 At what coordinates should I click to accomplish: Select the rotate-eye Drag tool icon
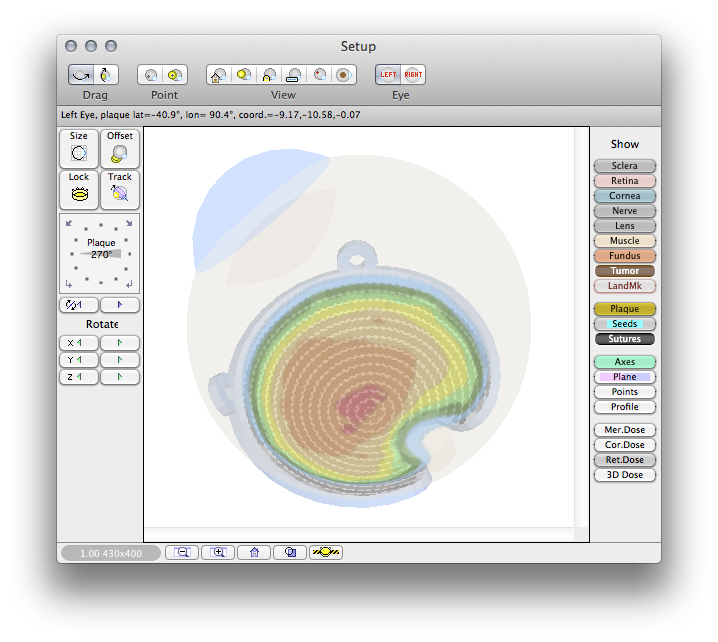point(81,75)
